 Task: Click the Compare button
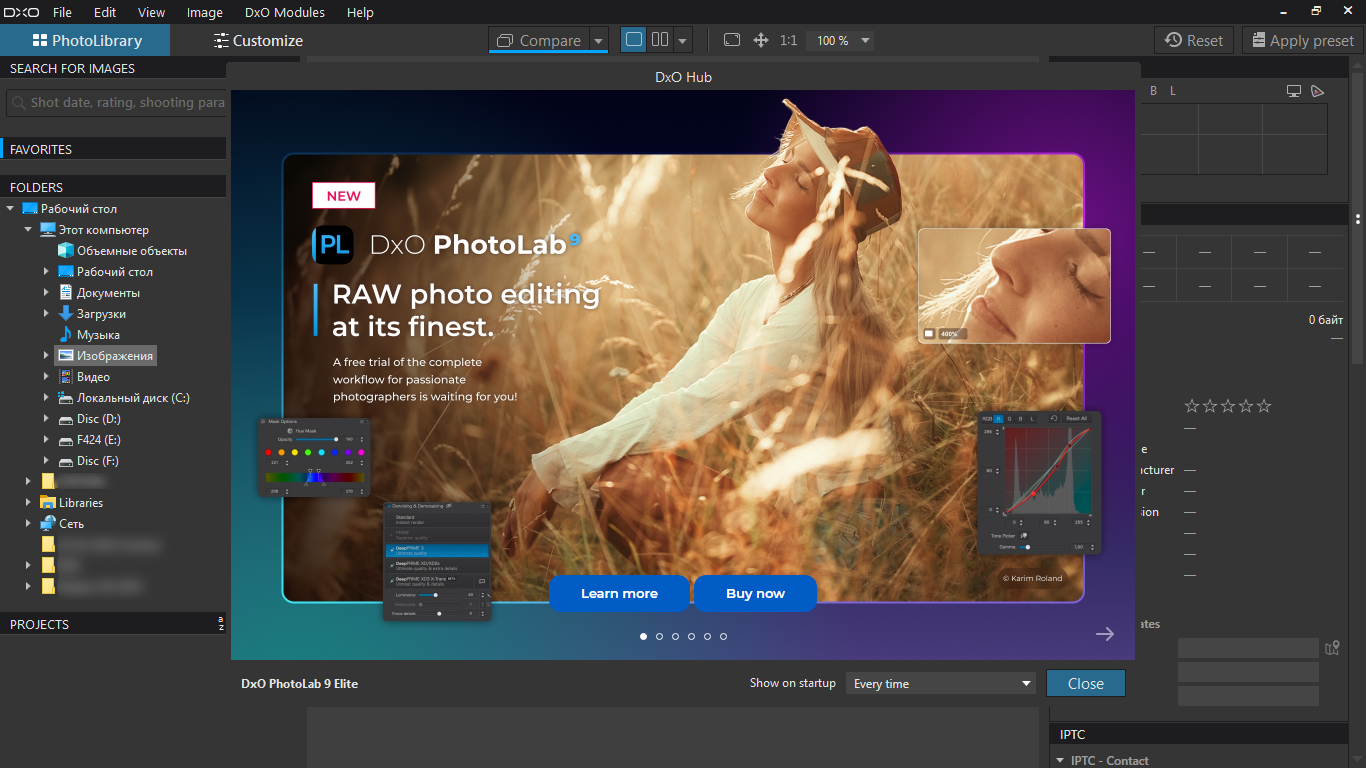pos(538,41)
